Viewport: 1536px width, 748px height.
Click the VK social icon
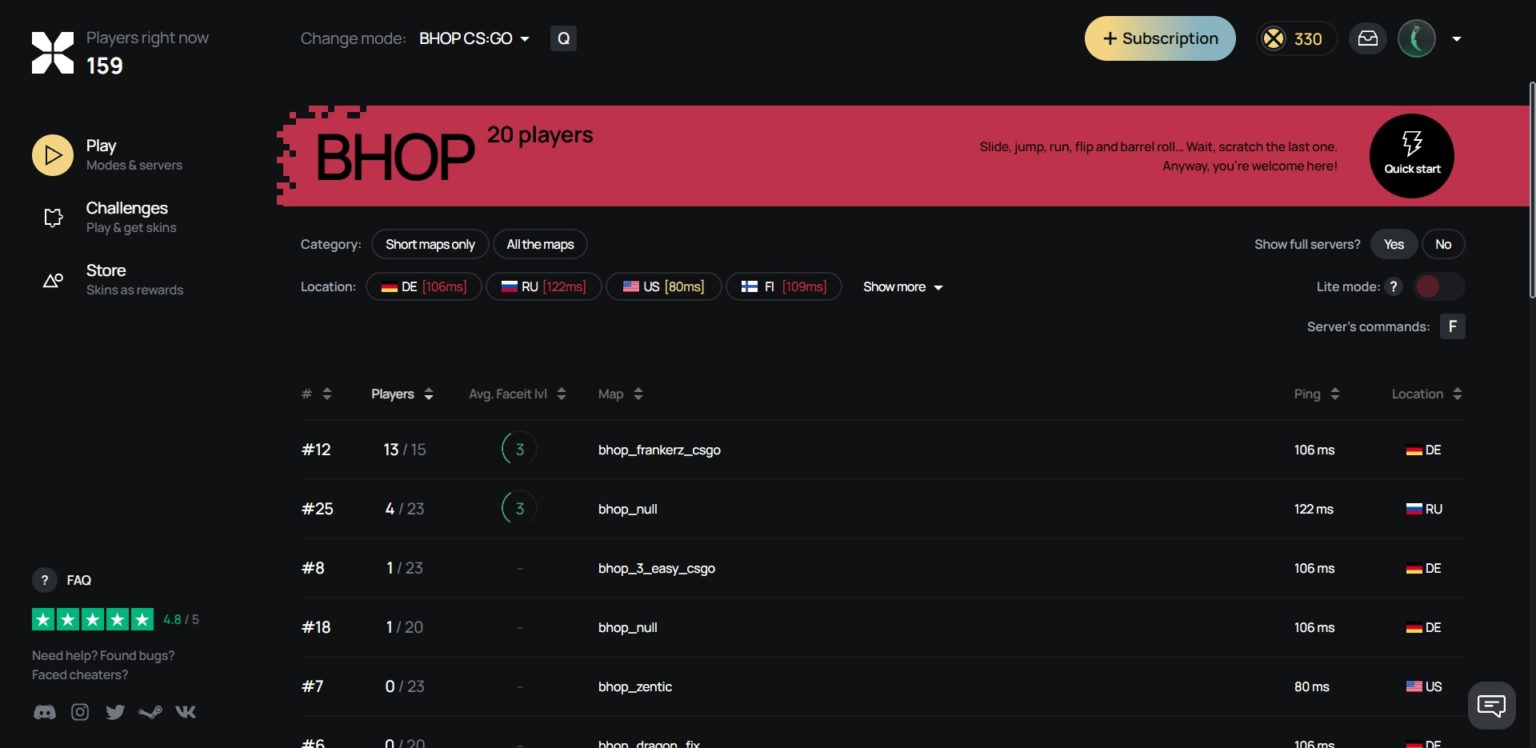pos(185,711)
